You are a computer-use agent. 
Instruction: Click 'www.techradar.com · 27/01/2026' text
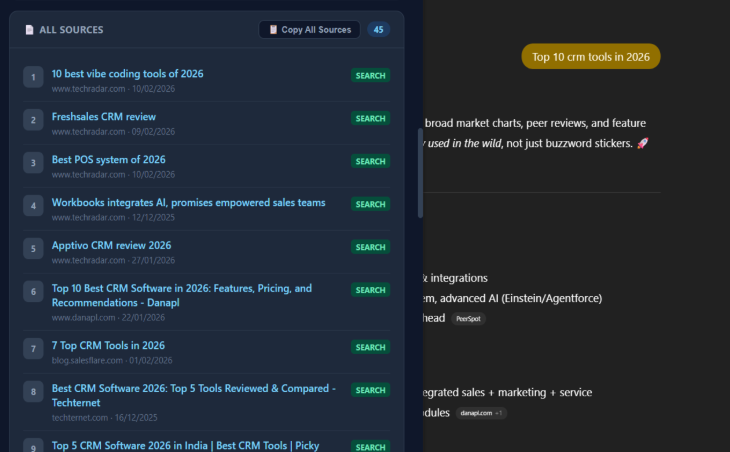coord(113,260)
